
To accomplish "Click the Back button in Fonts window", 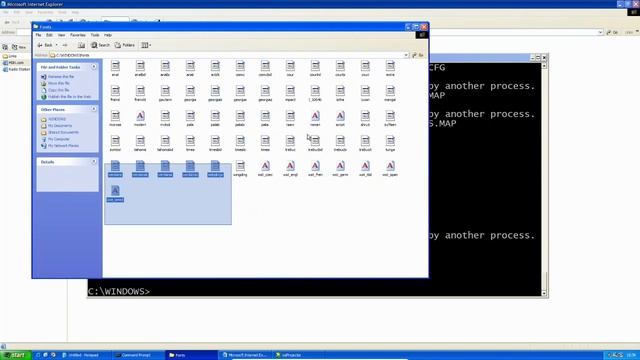I will pos(45,45).
